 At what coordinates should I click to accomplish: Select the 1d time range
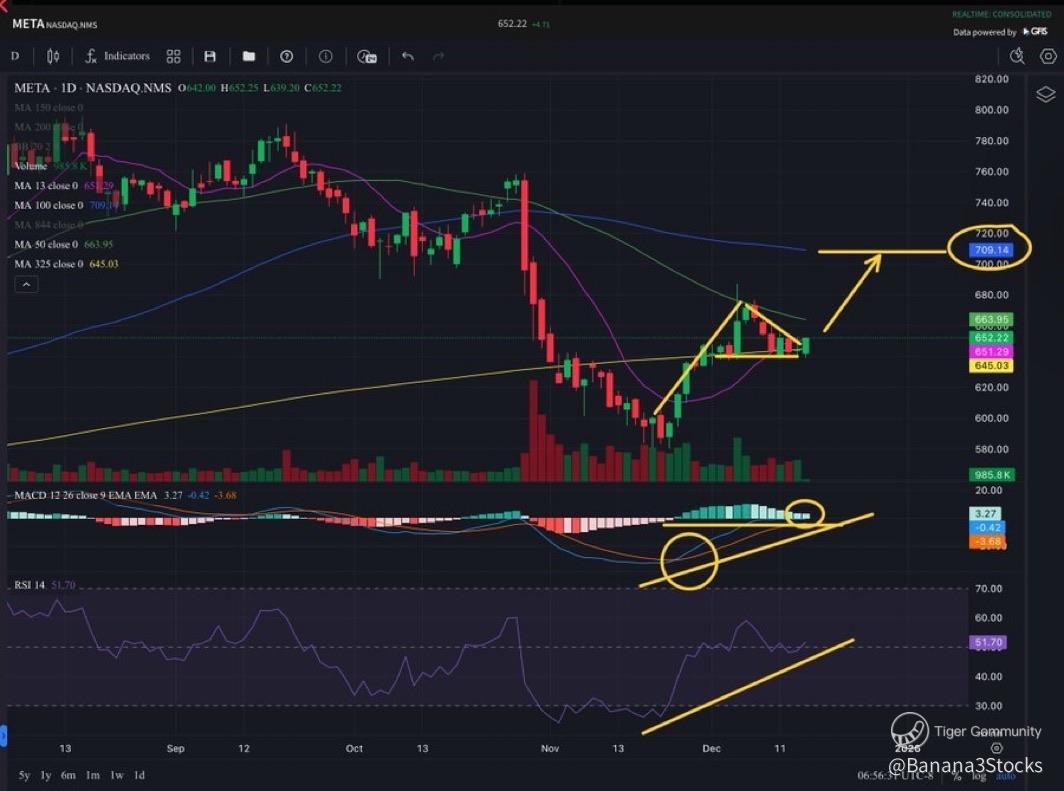tap(139, 775)
